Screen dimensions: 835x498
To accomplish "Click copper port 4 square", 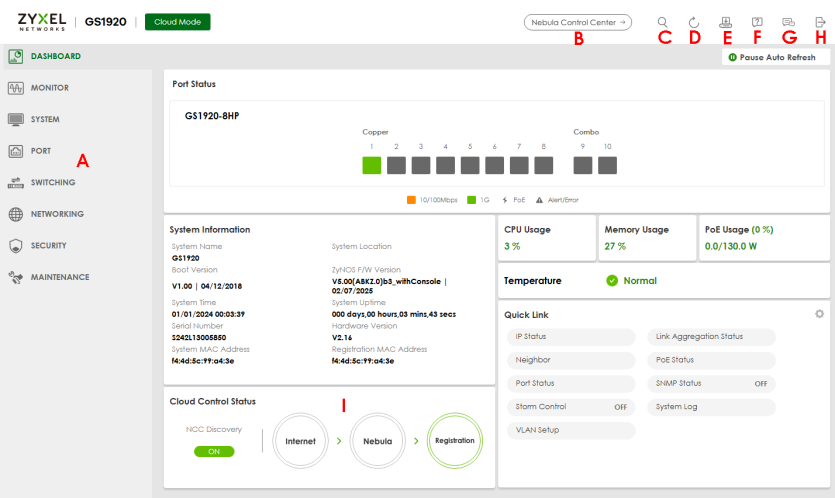I will (445, 165).
